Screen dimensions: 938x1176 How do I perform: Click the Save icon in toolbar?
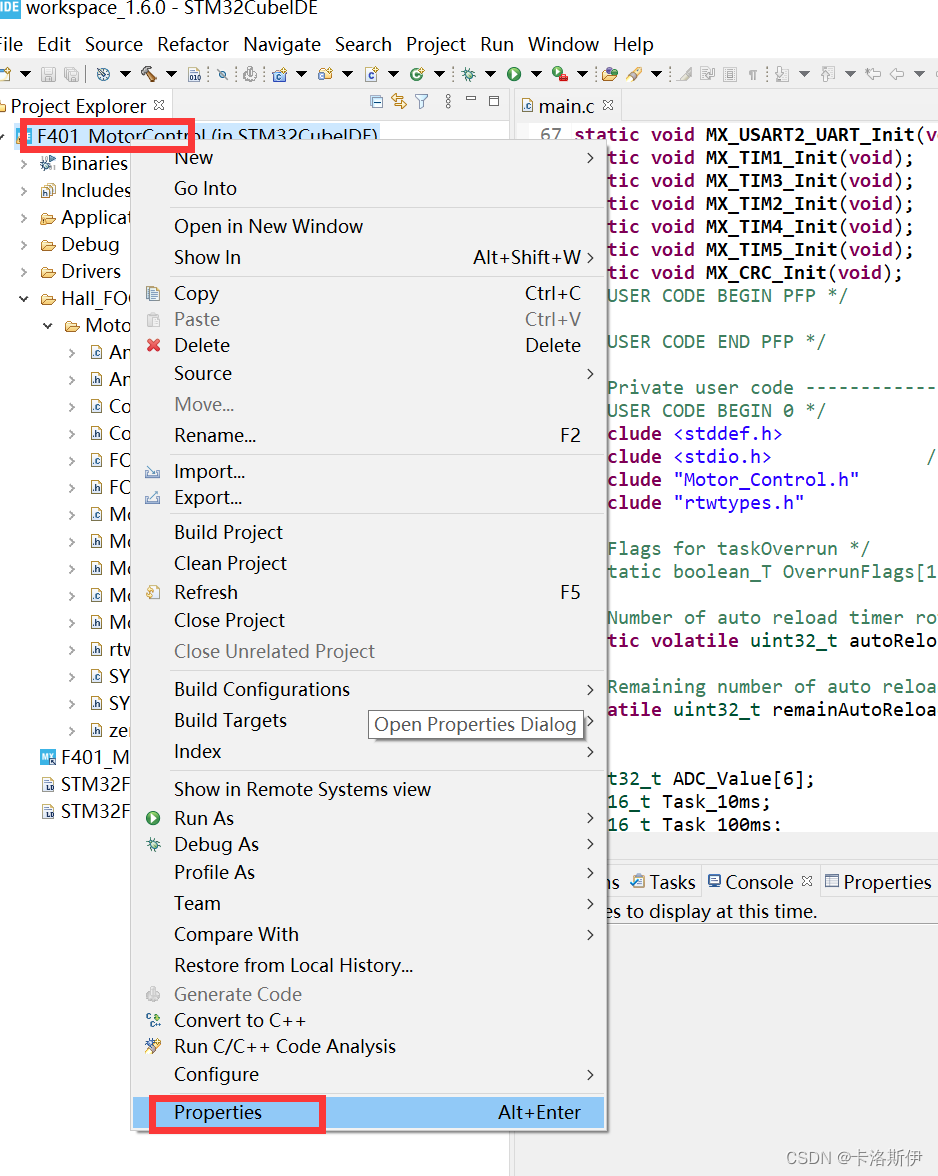48,74
